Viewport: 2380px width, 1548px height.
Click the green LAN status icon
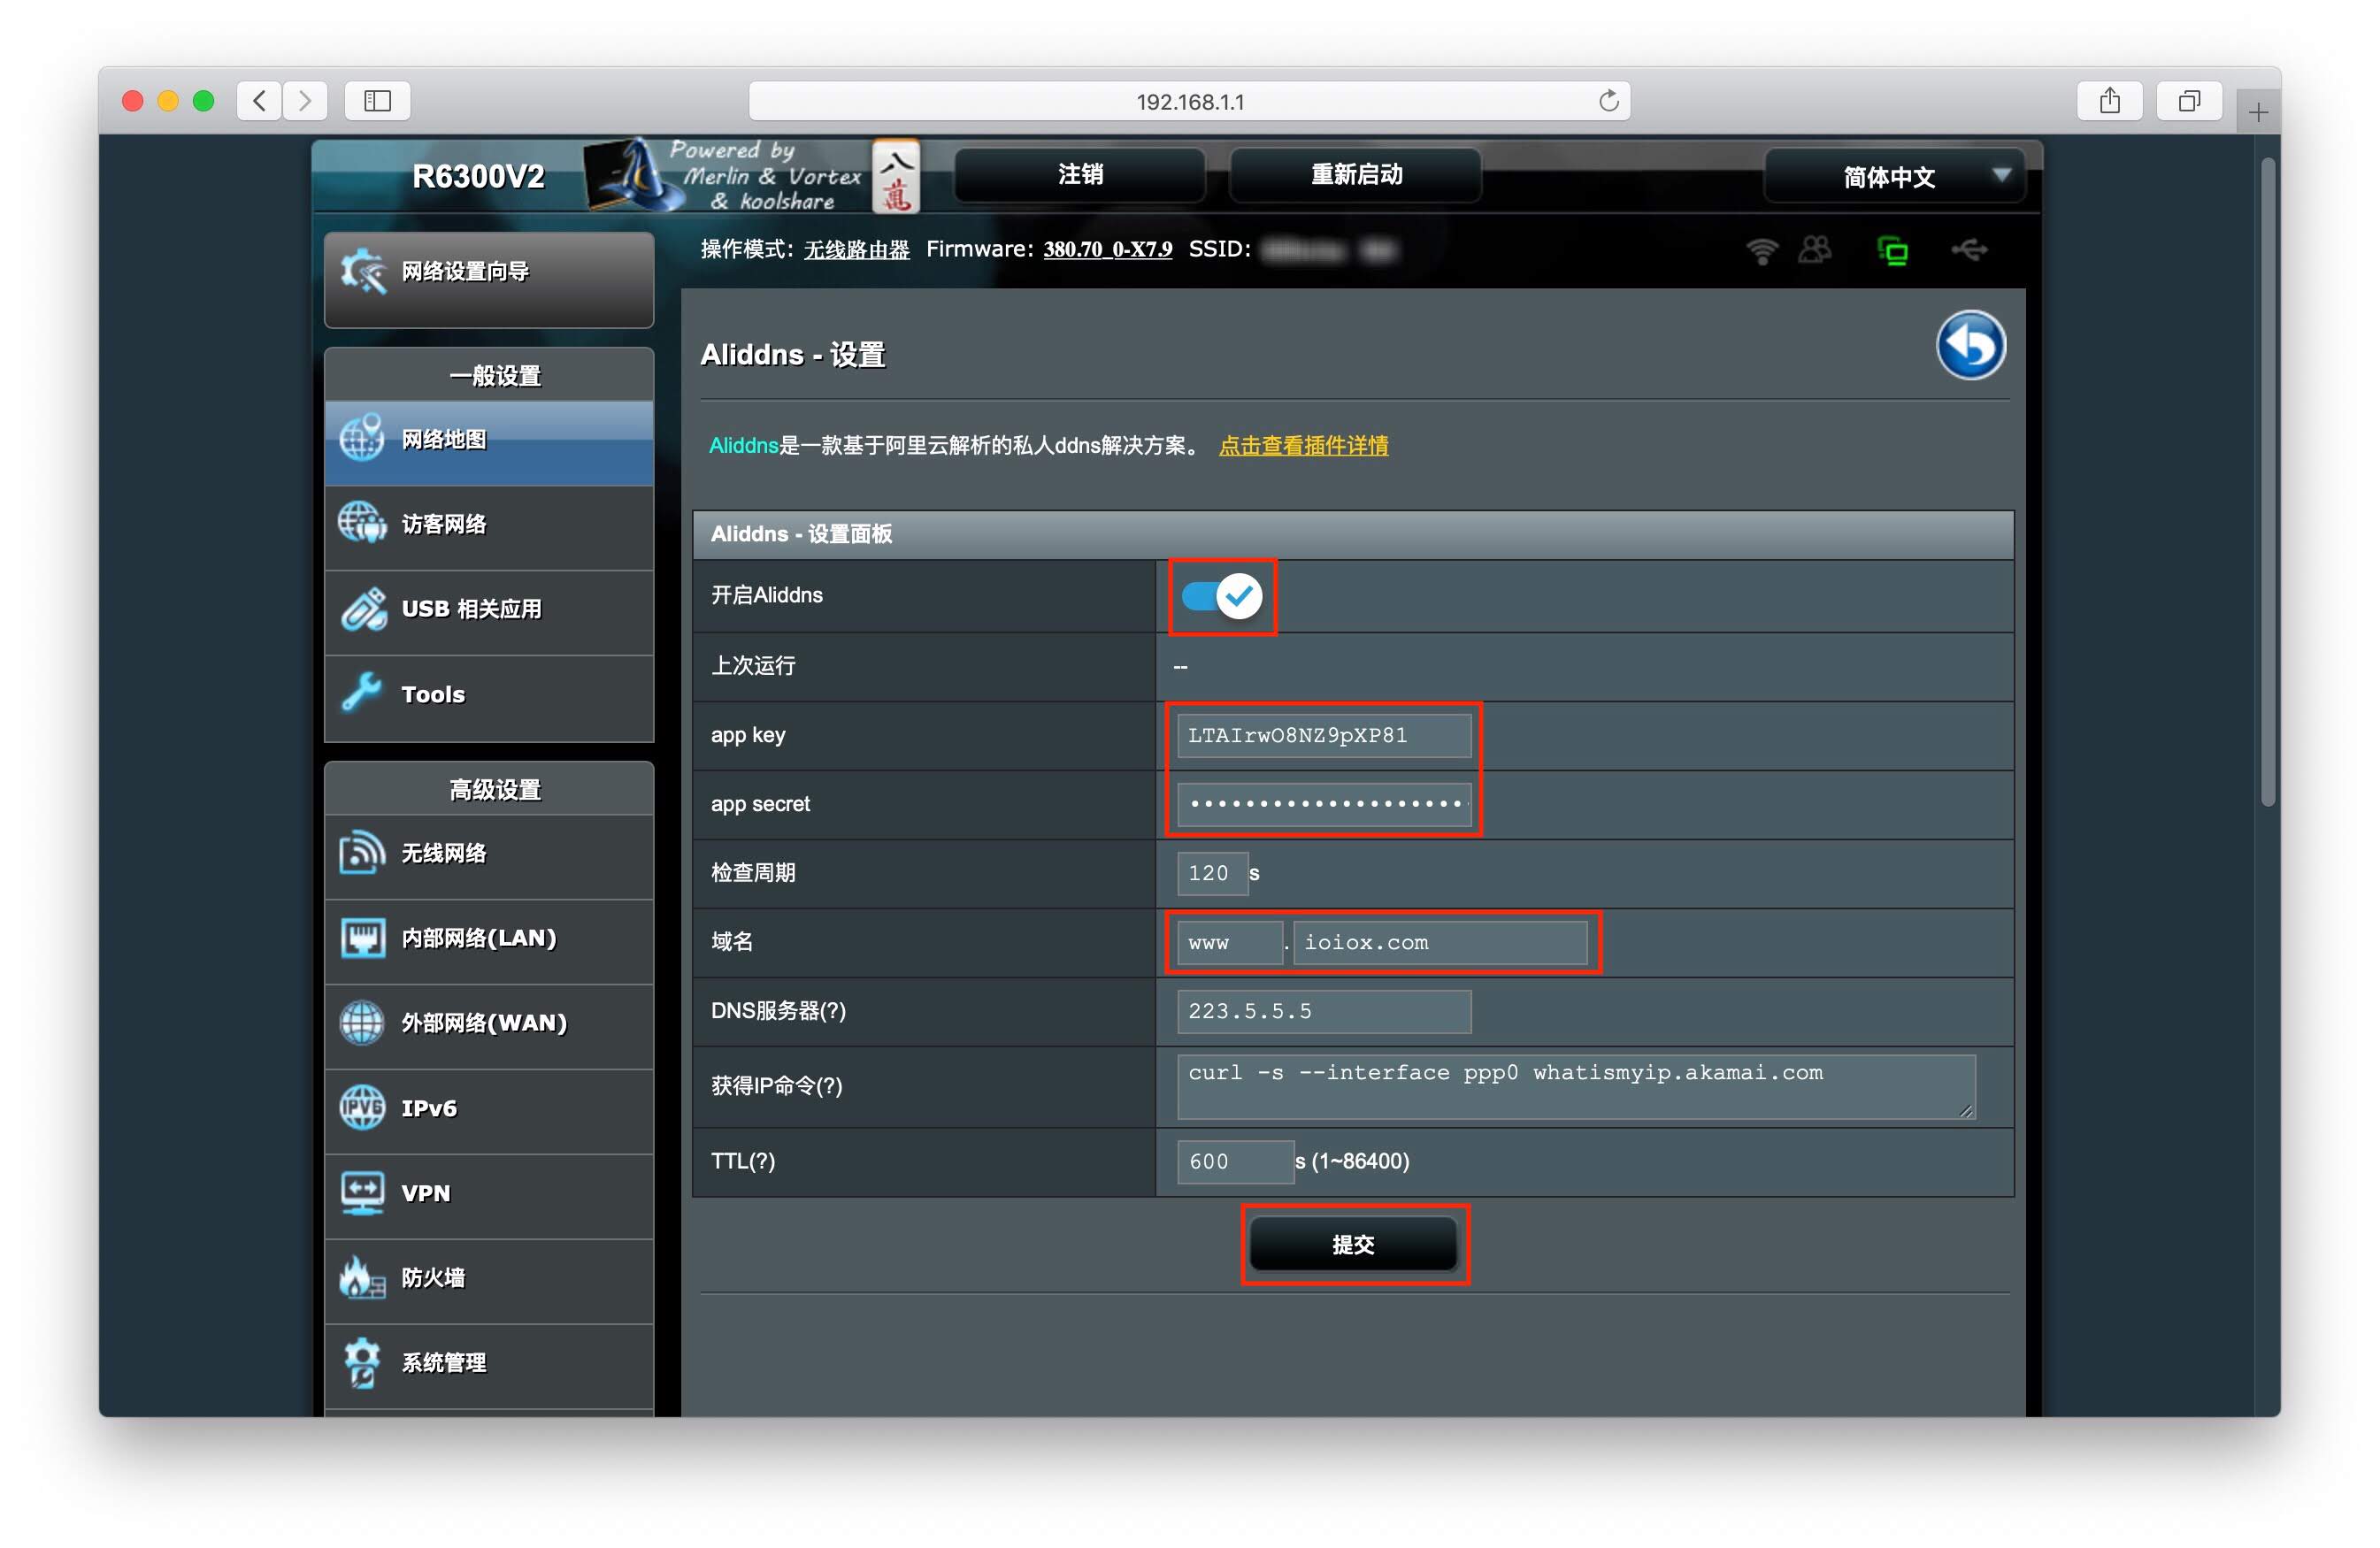(x=1892, y=250)
